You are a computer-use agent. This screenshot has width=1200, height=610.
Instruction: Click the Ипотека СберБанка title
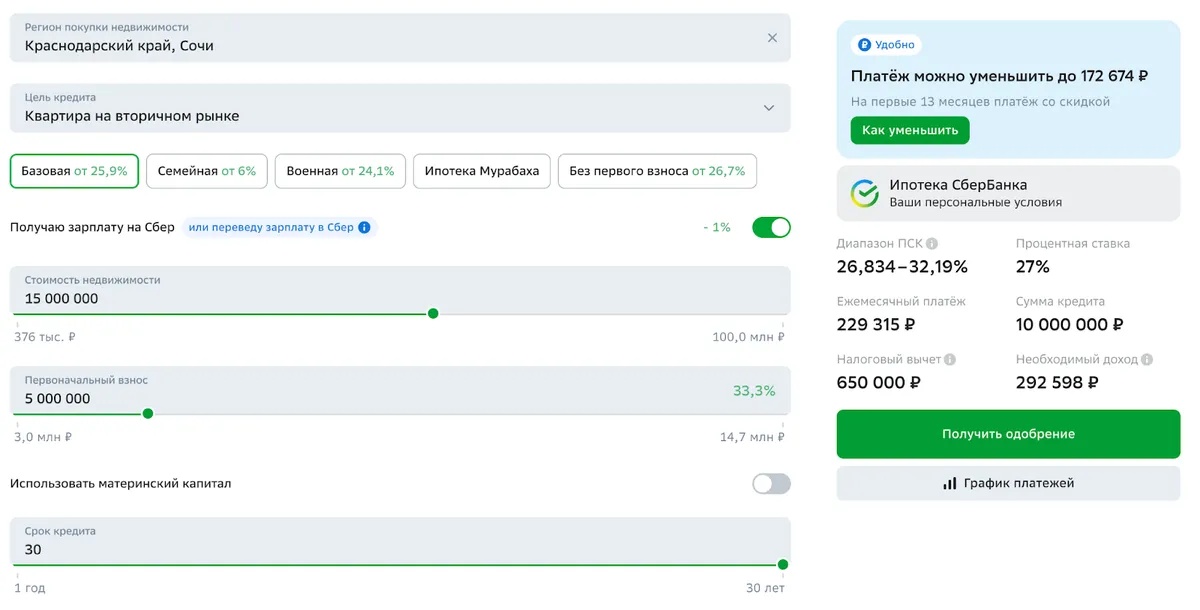tap(958, 185)
